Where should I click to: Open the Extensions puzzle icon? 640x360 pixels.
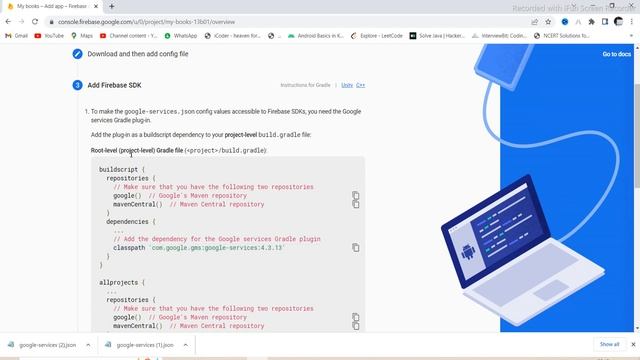[591, 22]
